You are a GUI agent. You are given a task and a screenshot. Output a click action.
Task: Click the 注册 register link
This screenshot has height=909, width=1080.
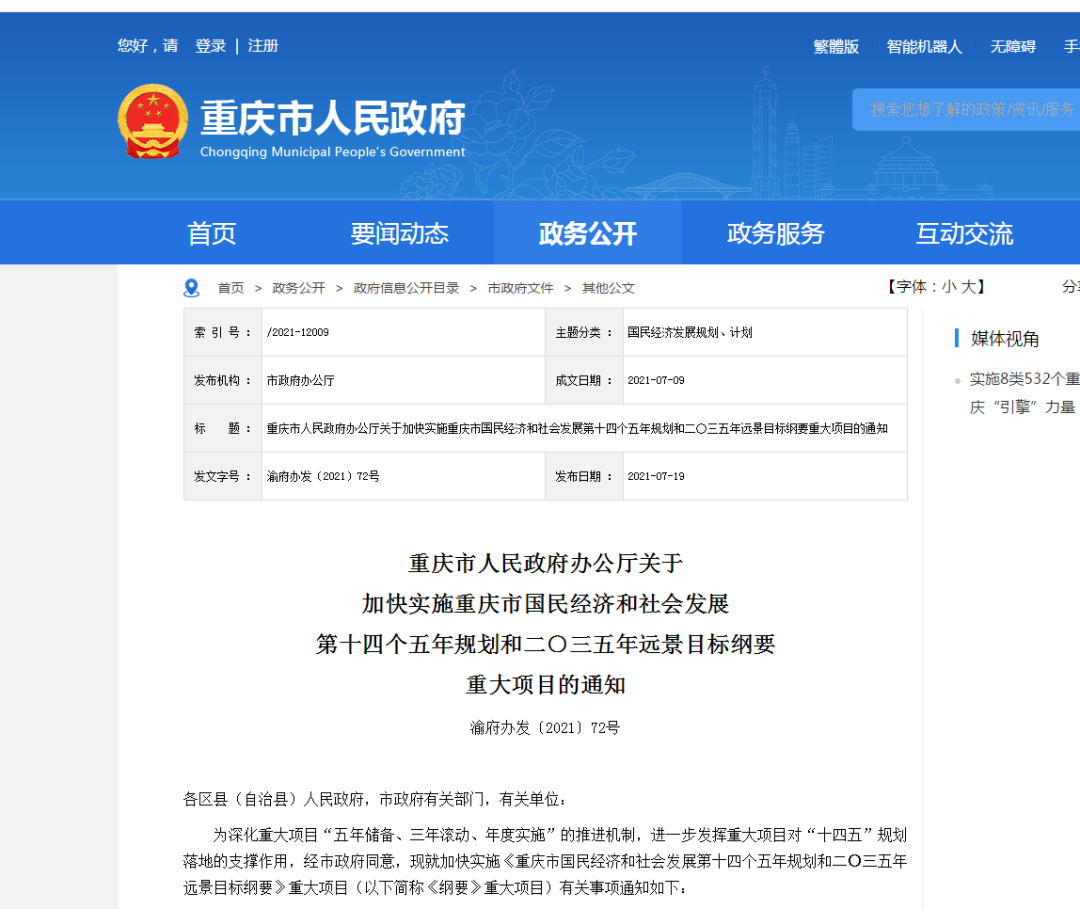pyautogui.click(x=263, y=46)
